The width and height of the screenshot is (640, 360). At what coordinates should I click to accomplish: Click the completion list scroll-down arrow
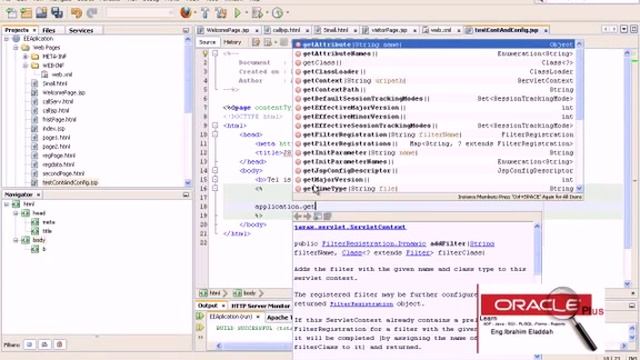click(x=579, y=189)
